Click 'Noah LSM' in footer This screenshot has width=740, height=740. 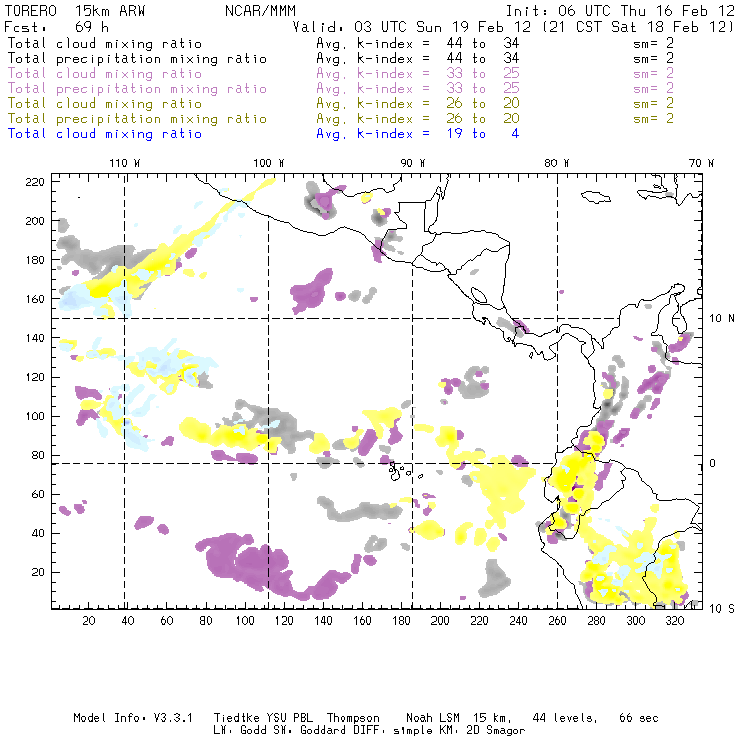433,718
